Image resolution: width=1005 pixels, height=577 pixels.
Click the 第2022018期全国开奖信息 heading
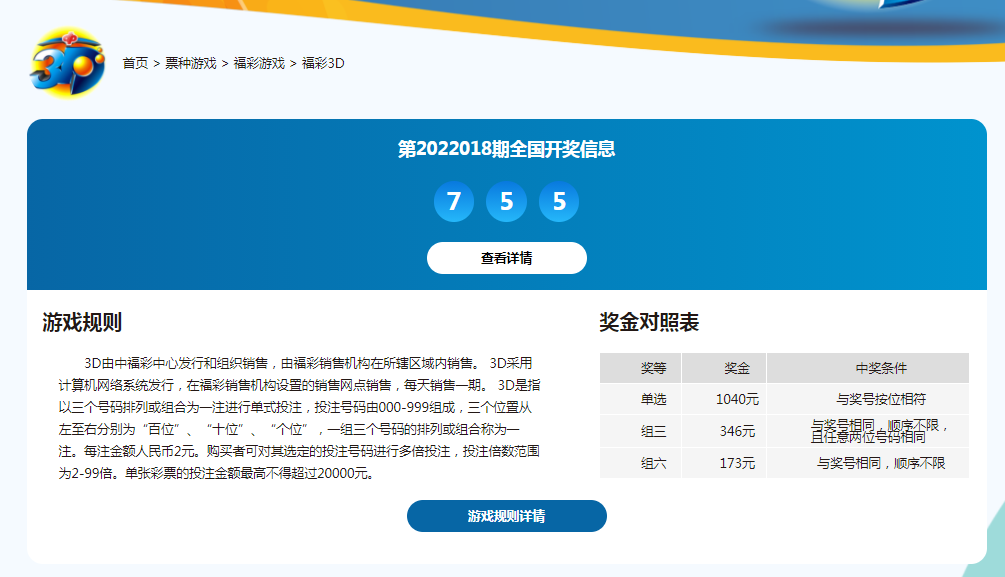coord(506,149)
